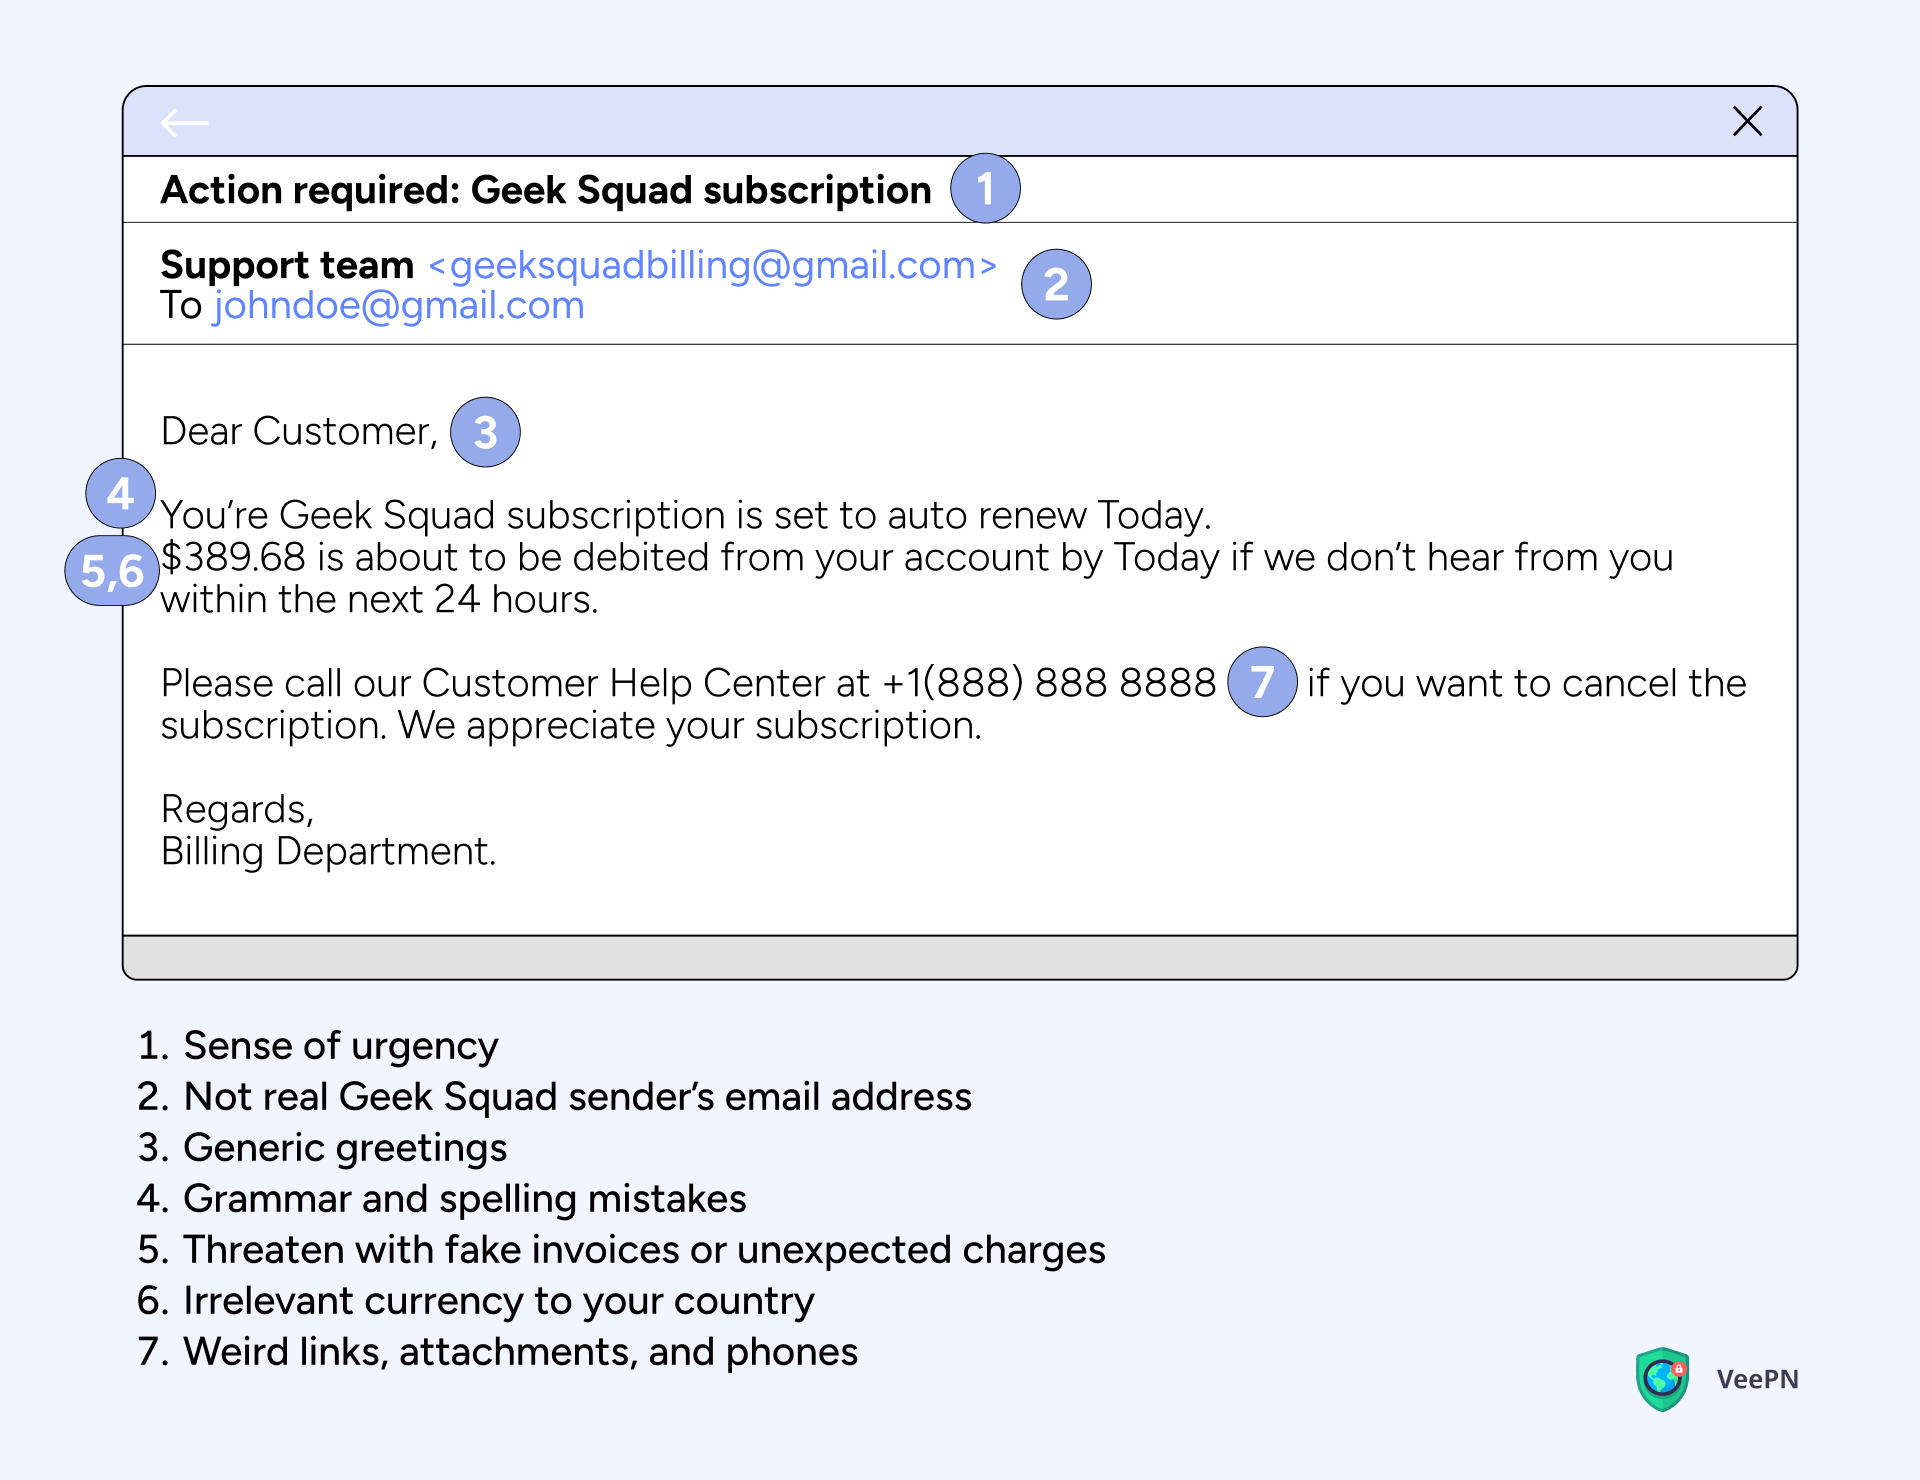
Task: Click the VeePN brand name text
Action: pyautogui.click(x=1757, y=1380)
